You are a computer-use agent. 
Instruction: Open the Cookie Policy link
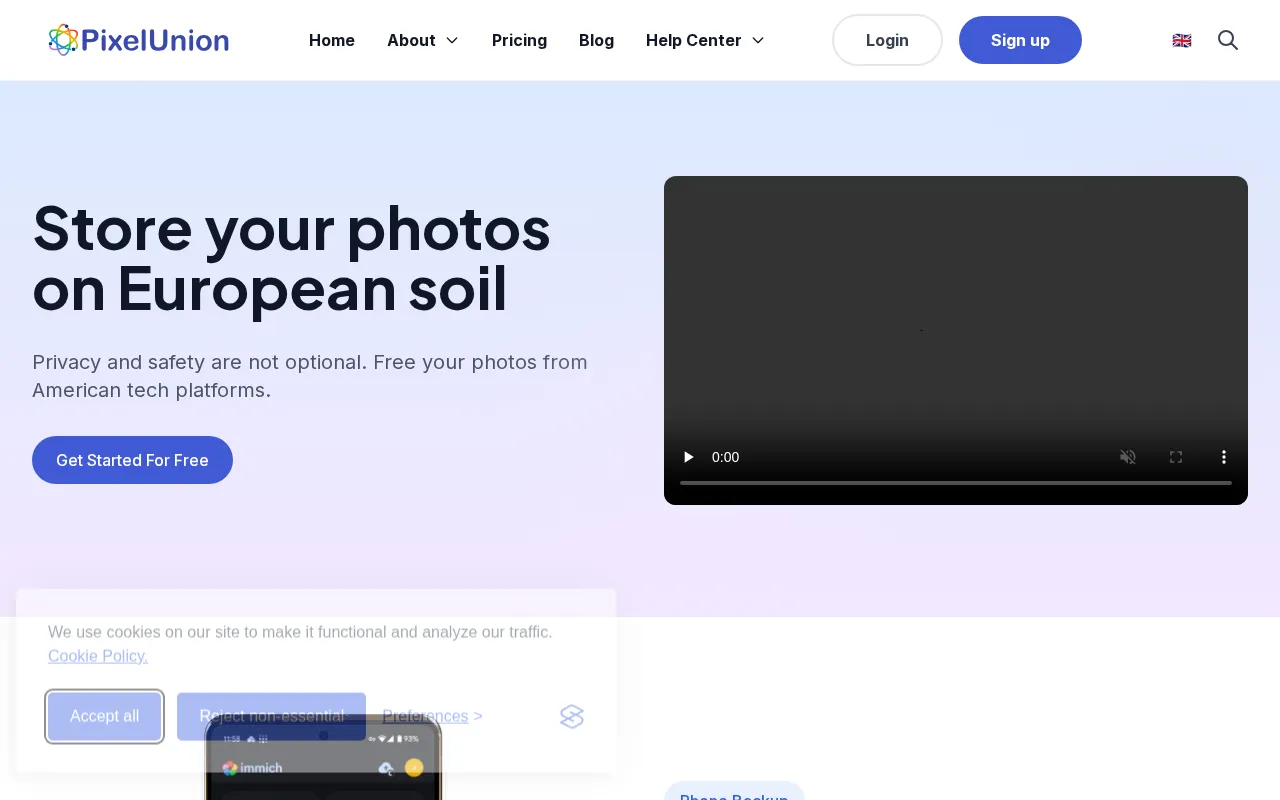pyautogui.click(x=98, y=656)
